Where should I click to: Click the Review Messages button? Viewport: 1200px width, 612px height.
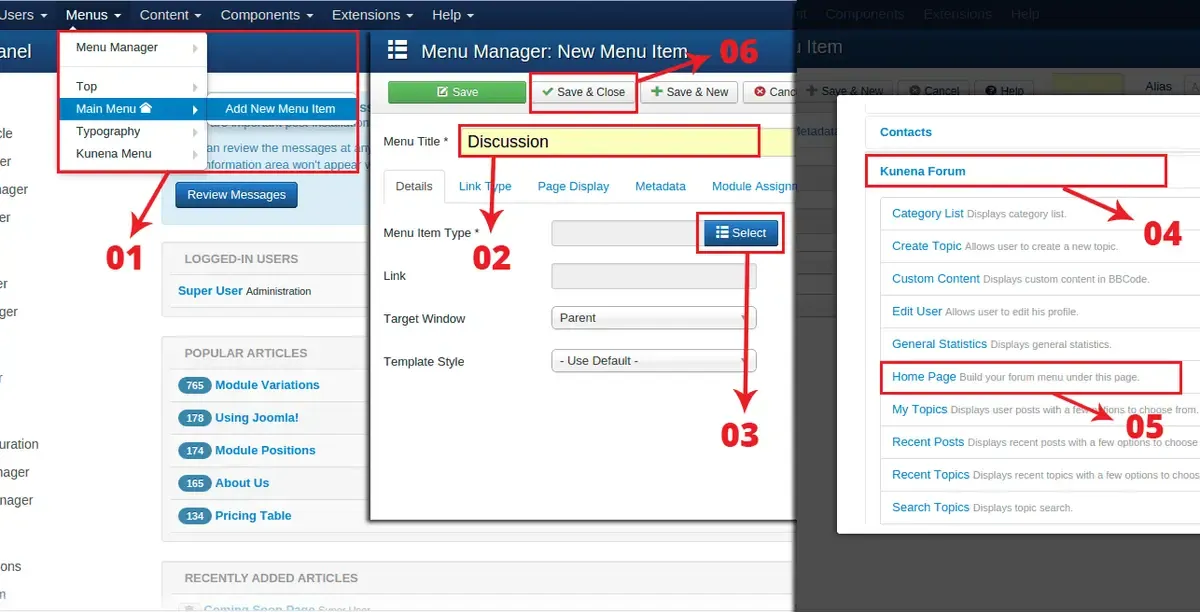236,195
